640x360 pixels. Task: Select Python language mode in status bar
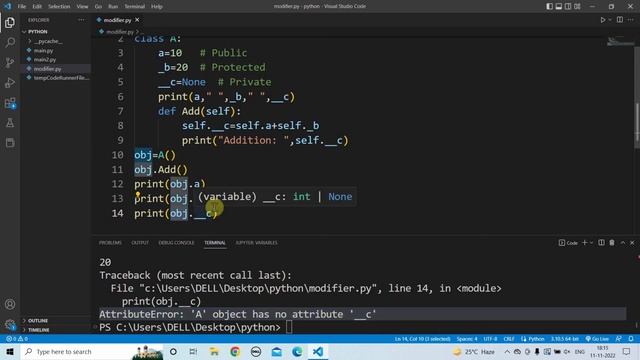click(533, 339)
